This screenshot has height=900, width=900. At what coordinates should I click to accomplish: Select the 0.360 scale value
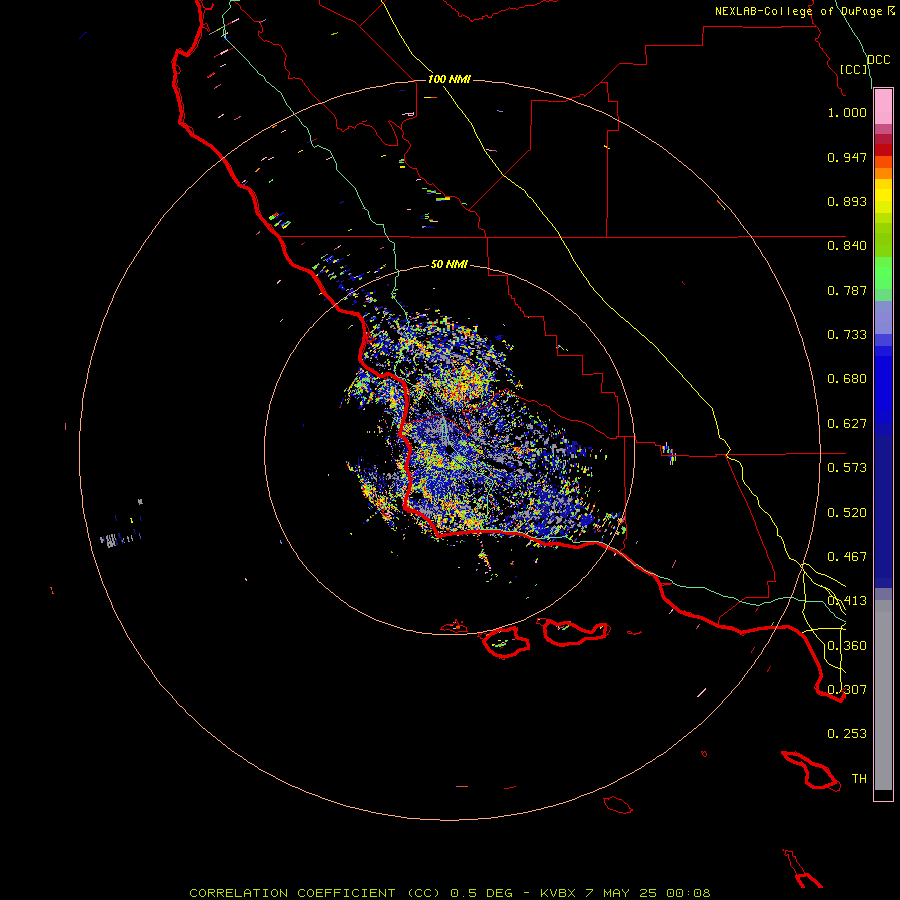847,646
